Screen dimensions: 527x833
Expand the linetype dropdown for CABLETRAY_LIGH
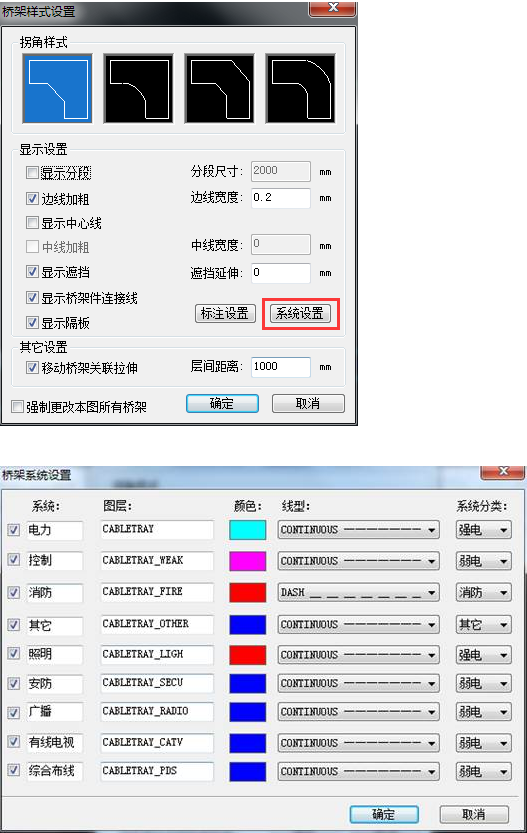(x=359, y=654)
